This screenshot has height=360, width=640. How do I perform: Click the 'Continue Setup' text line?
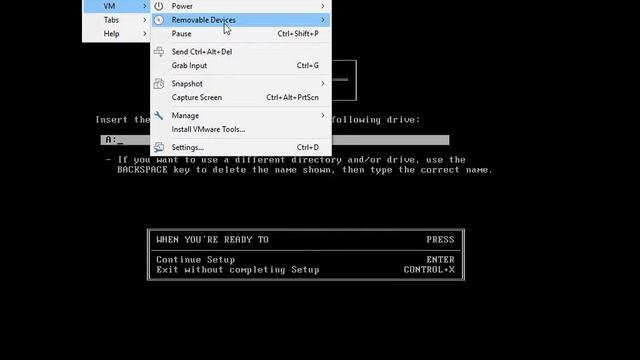(196, 260)
